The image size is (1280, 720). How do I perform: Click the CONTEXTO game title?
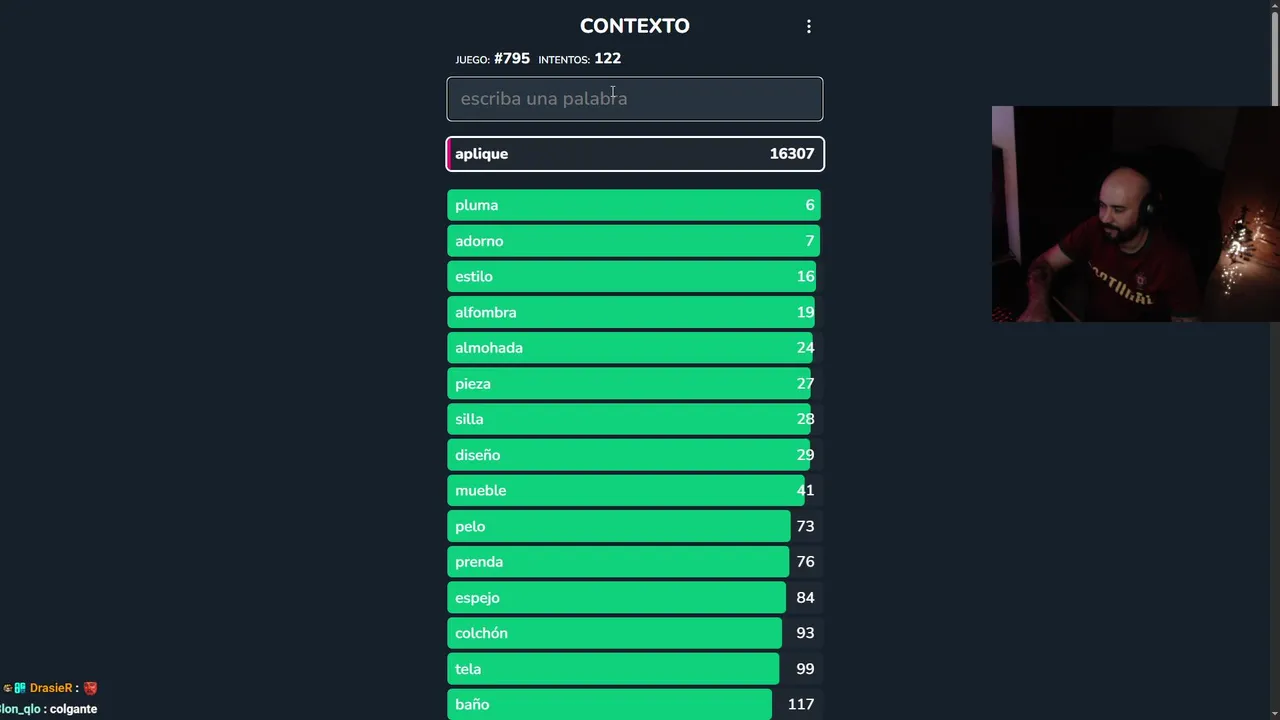pos(634,26)
